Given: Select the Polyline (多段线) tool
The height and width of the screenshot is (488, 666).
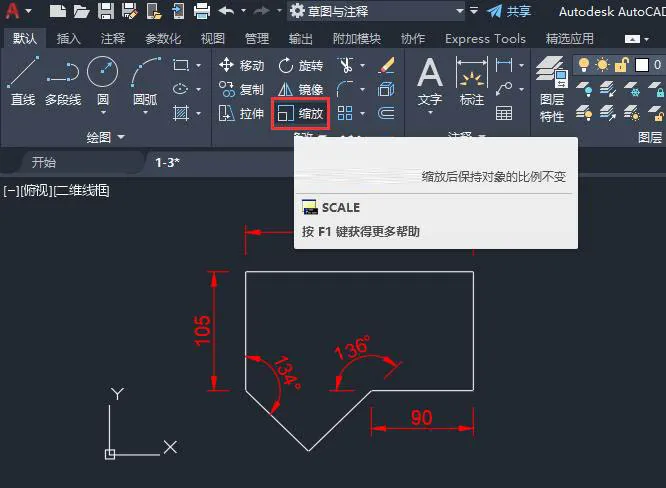Looking at the screenshot, I should coord(63,82).
